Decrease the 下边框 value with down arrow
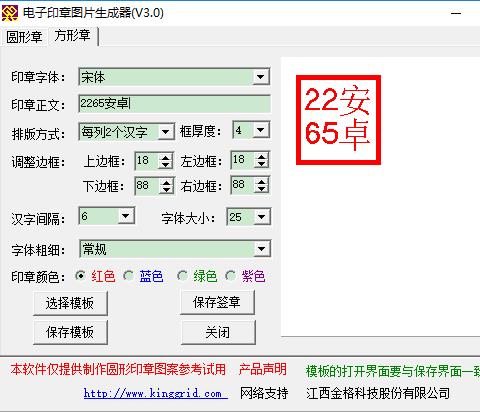Viewport: 480px width, 412px height. [166, 190]
